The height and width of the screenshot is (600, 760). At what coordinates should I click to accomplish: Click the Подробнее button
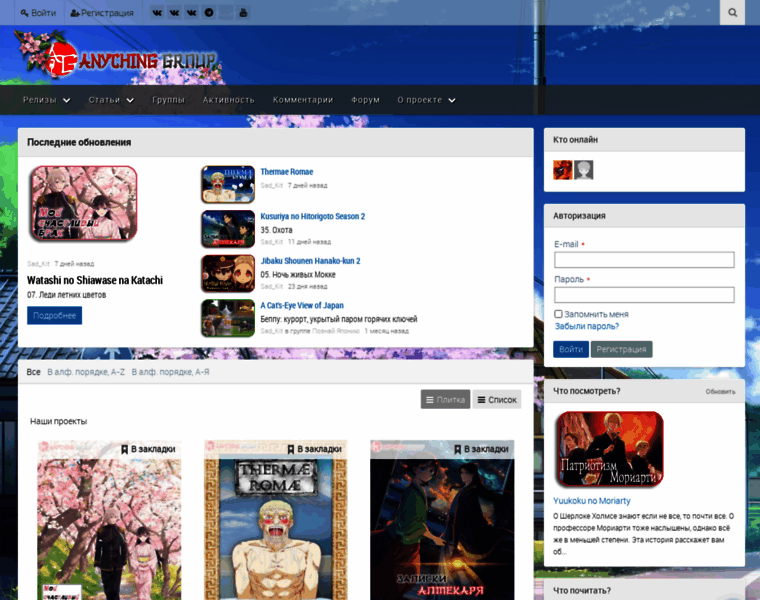[54, 316]
